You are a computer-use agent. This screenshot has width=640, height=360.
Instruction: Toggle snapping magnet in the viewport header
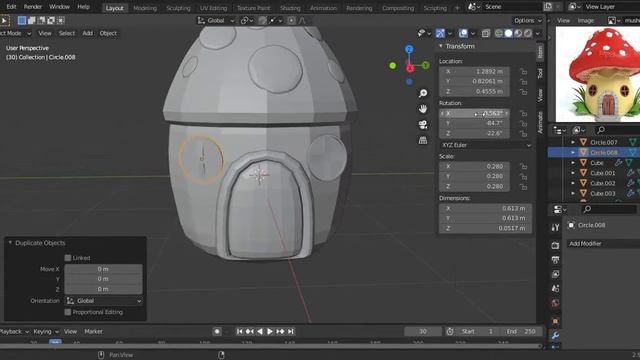click(x=262, y=20)
